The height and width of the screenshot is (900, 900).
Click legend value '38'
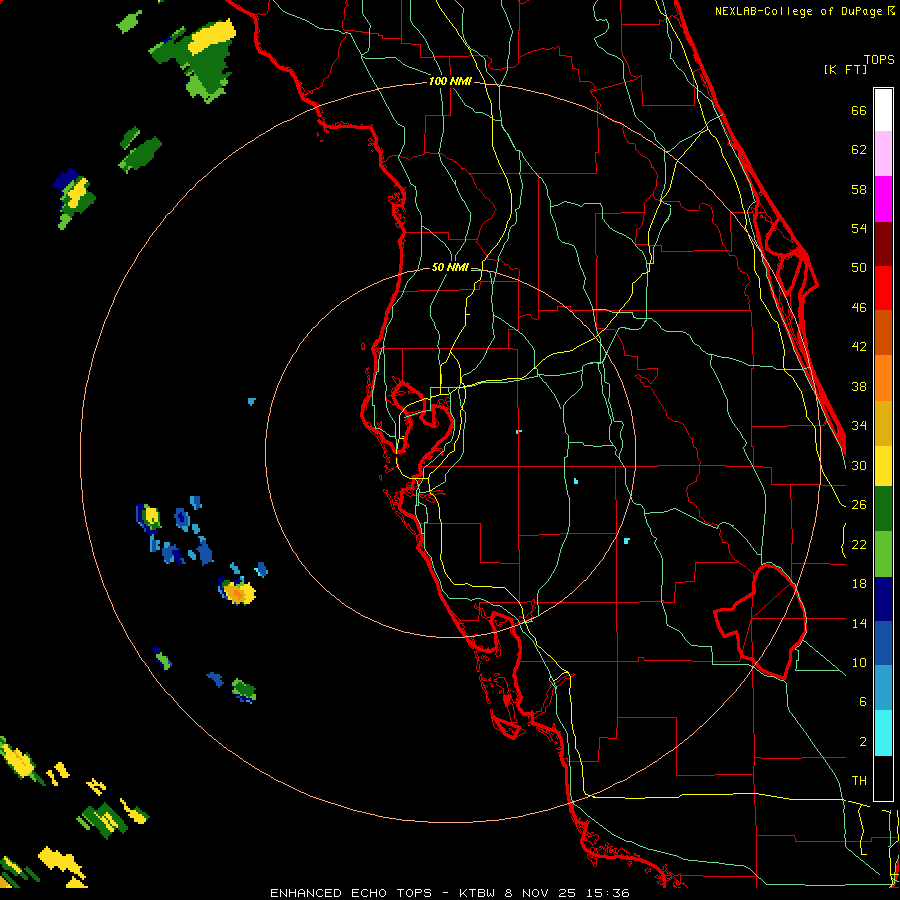pyautogui.click(x=859, y=387)
